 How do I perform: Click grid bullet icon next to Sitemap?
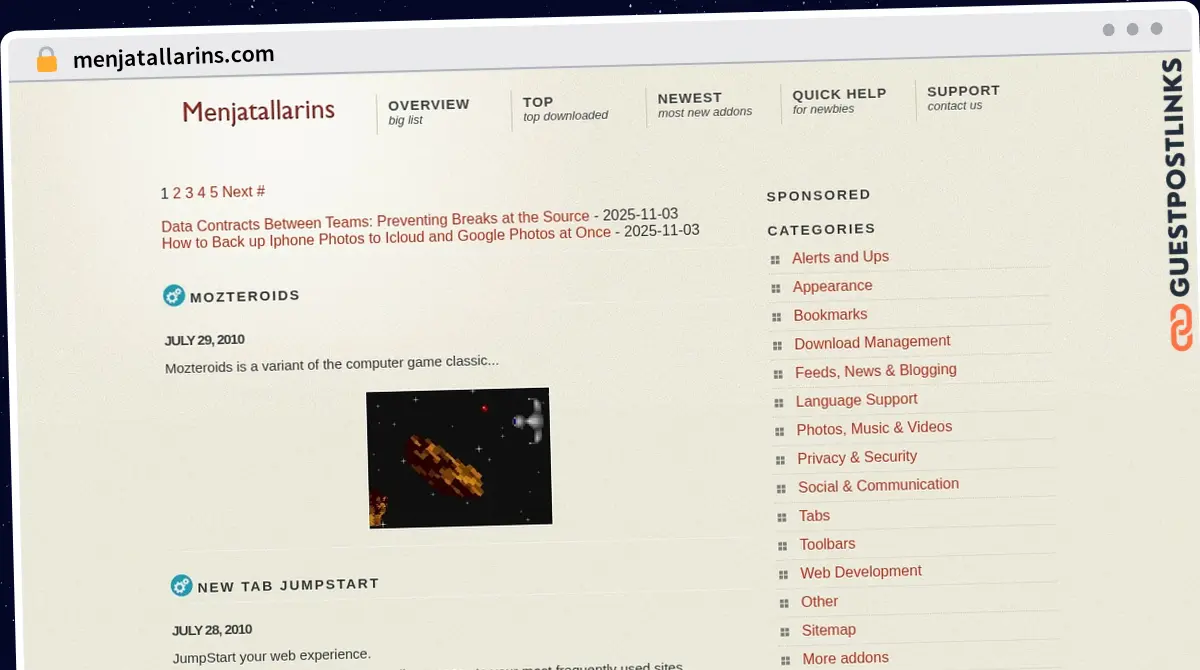click(x=785, y=632)
